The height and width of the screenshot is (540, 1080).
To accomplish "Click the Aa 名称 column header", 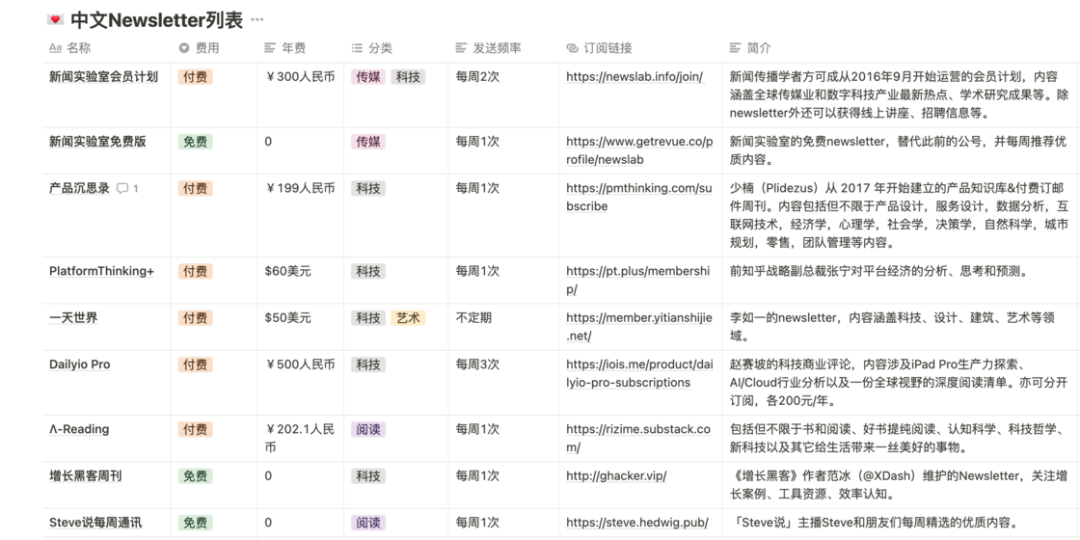I will point(70,48).
